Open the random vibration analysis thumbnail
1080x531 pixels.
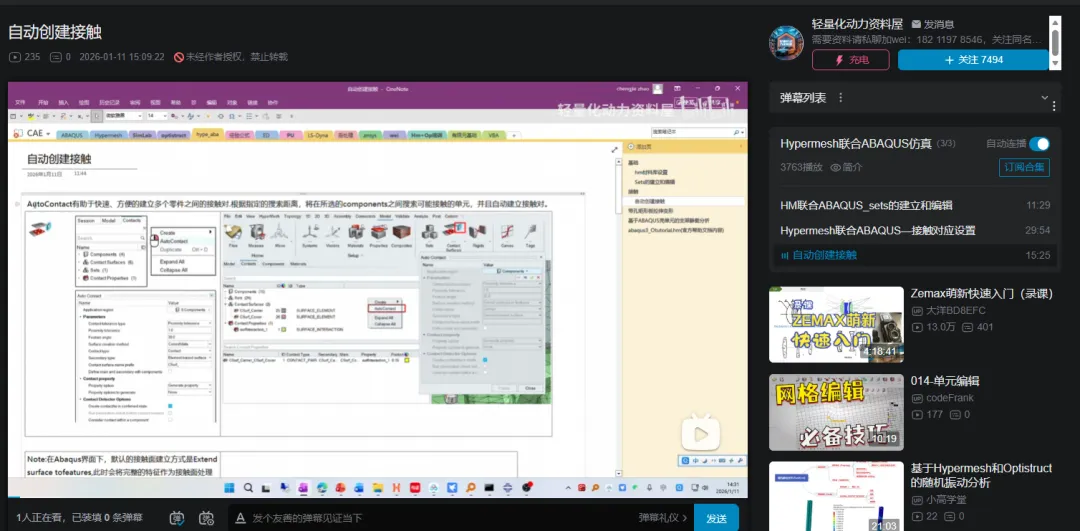[x=836, y=496]
